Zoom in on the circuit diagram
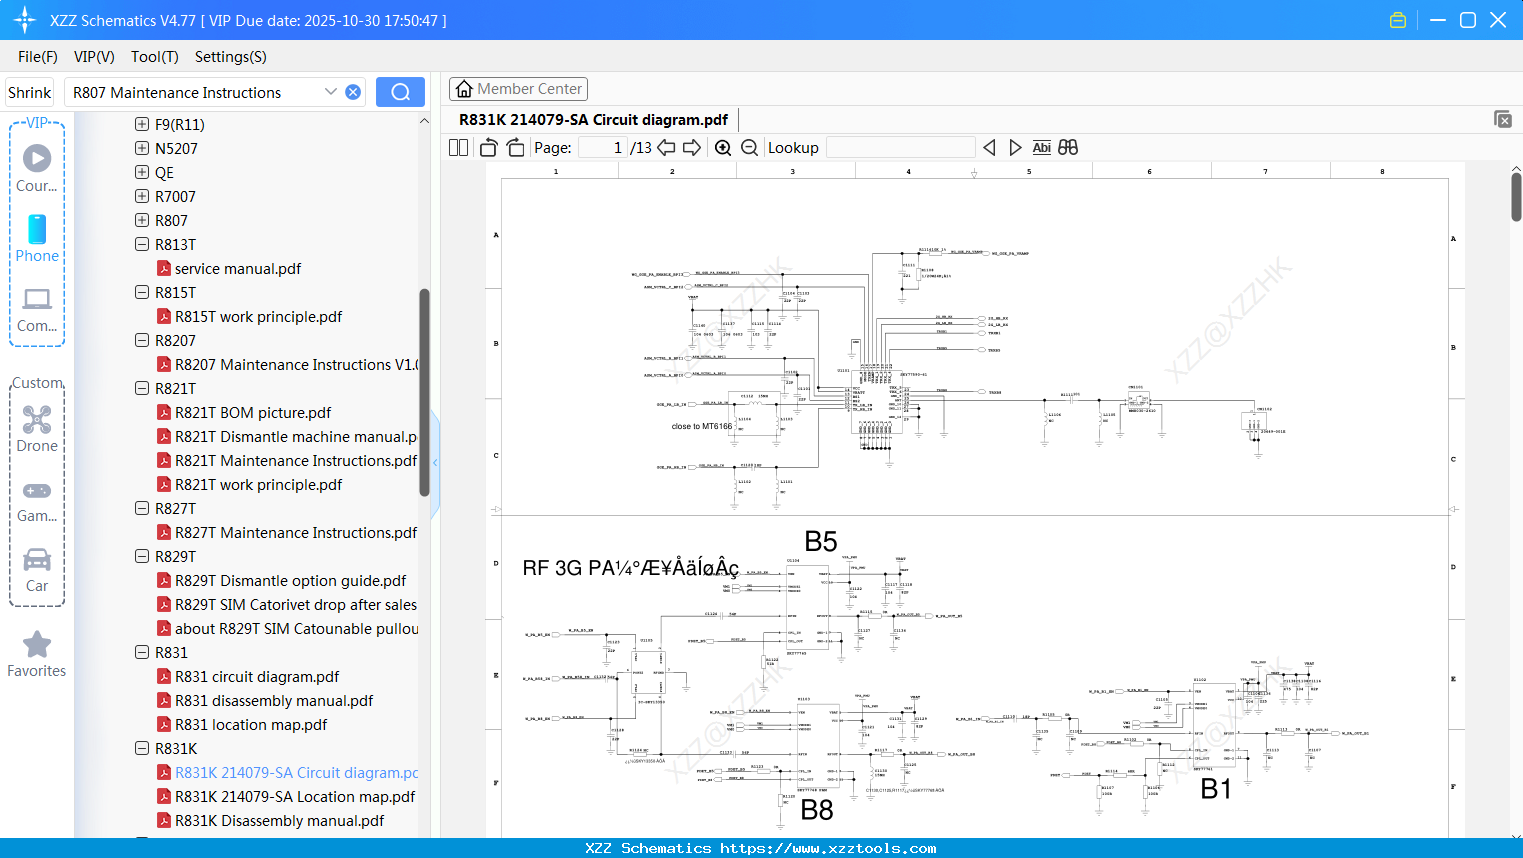 (722, 147)
